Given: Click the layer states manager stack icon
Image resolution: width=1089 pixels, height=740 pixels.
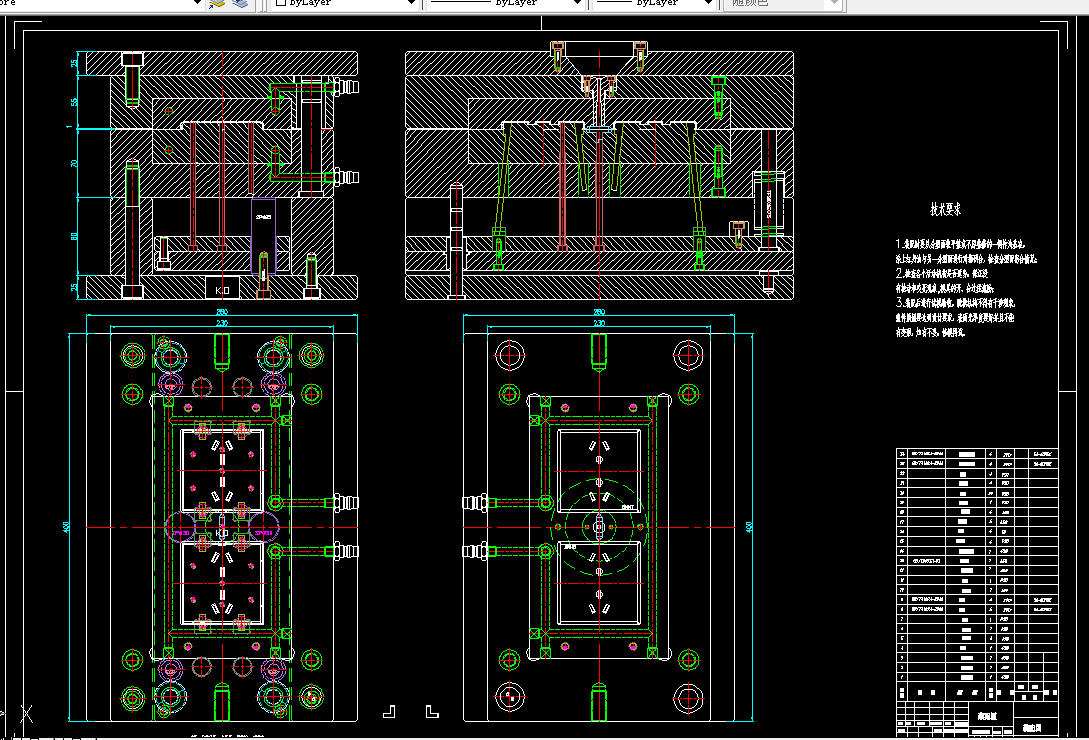Looking at the screenshot, I should click(239, 3).
